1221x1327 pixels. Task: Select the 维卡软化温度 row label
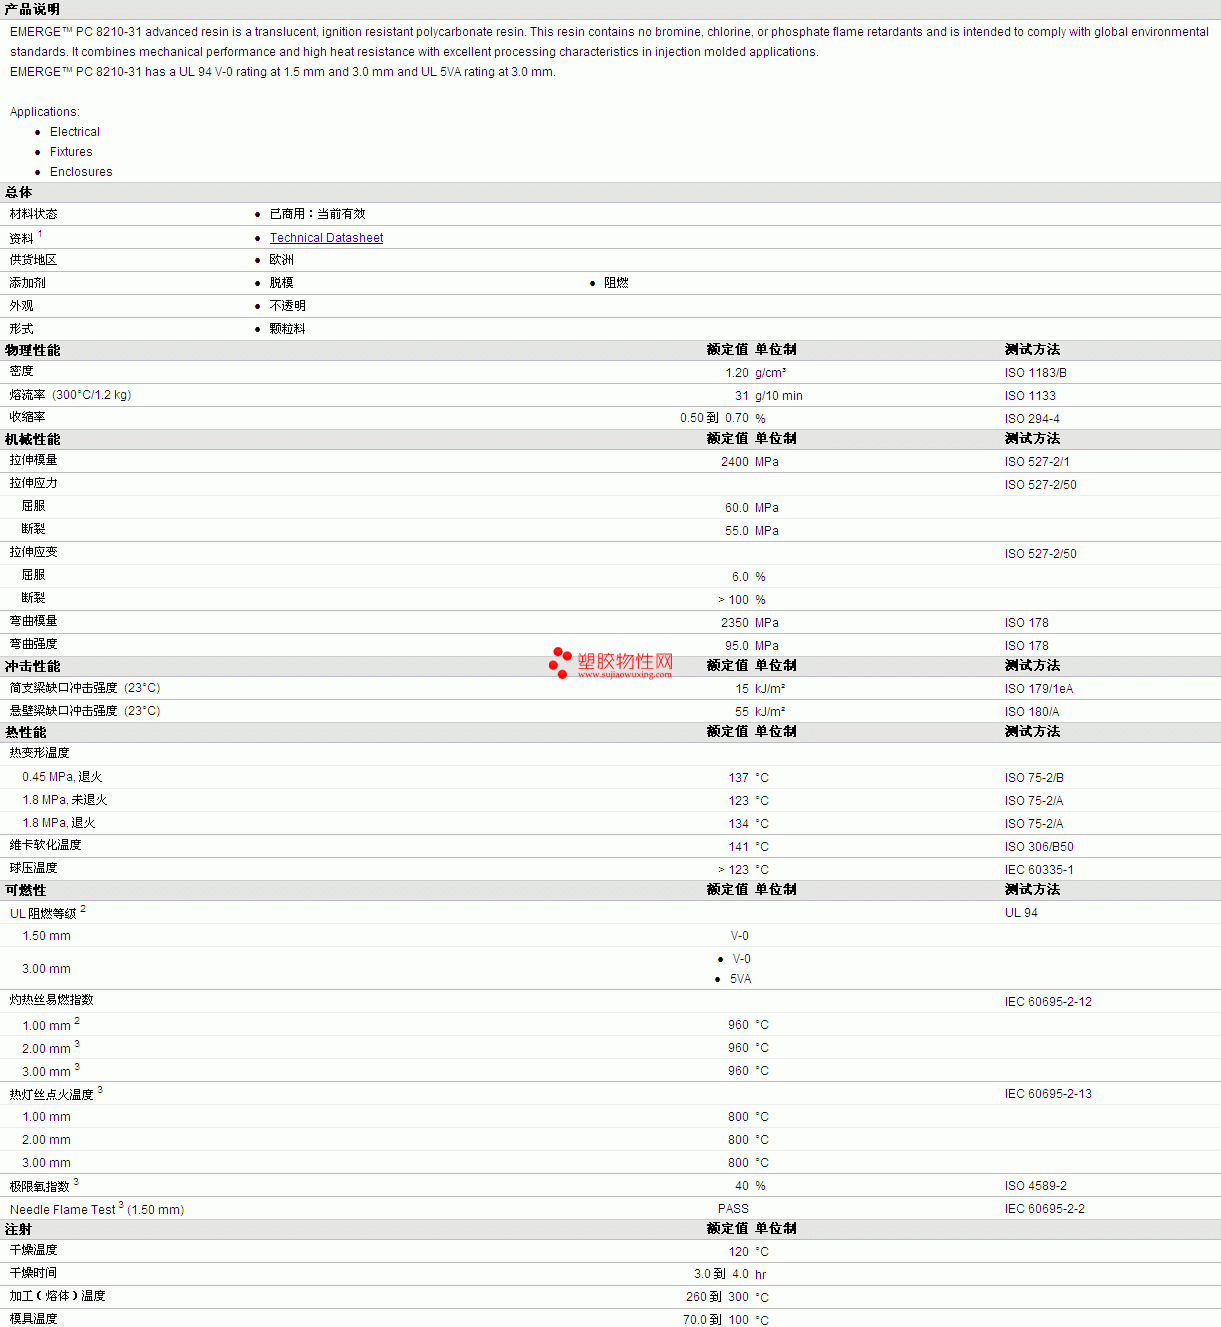(x=46, y=845)
